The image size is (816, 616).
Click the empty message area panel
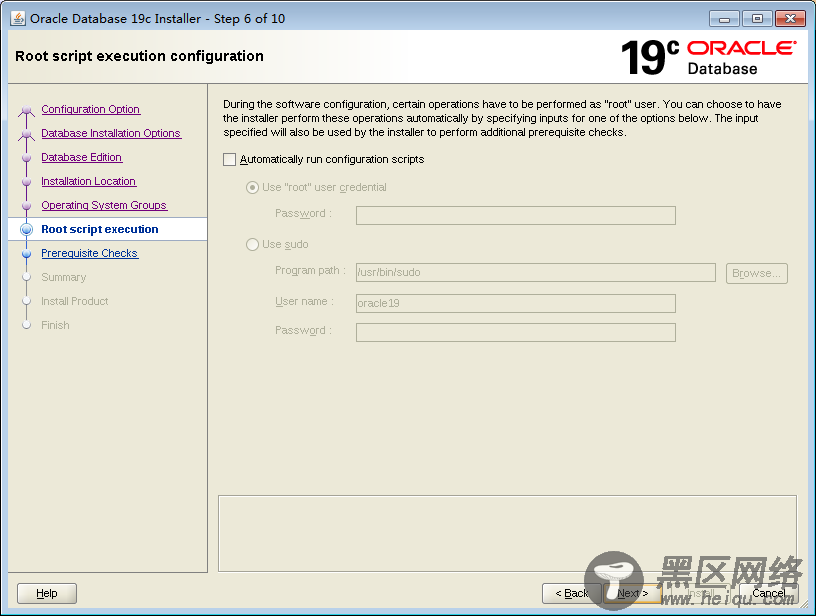coord(507,534)
